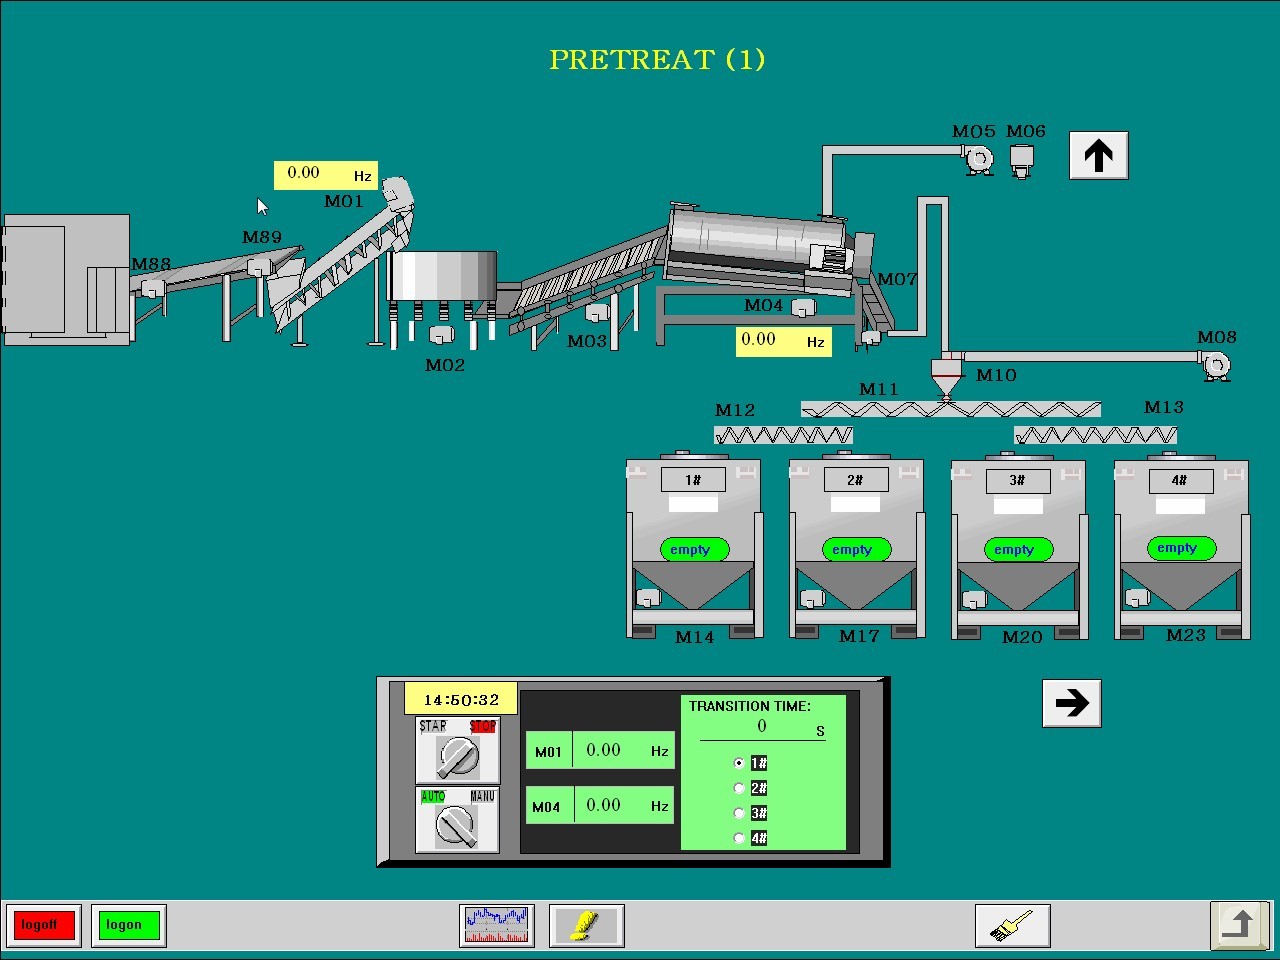Viewport: 1280px width, 960px height.
Task: Click the paintbrush icon in bottom bar
Action: [1012, 925]
